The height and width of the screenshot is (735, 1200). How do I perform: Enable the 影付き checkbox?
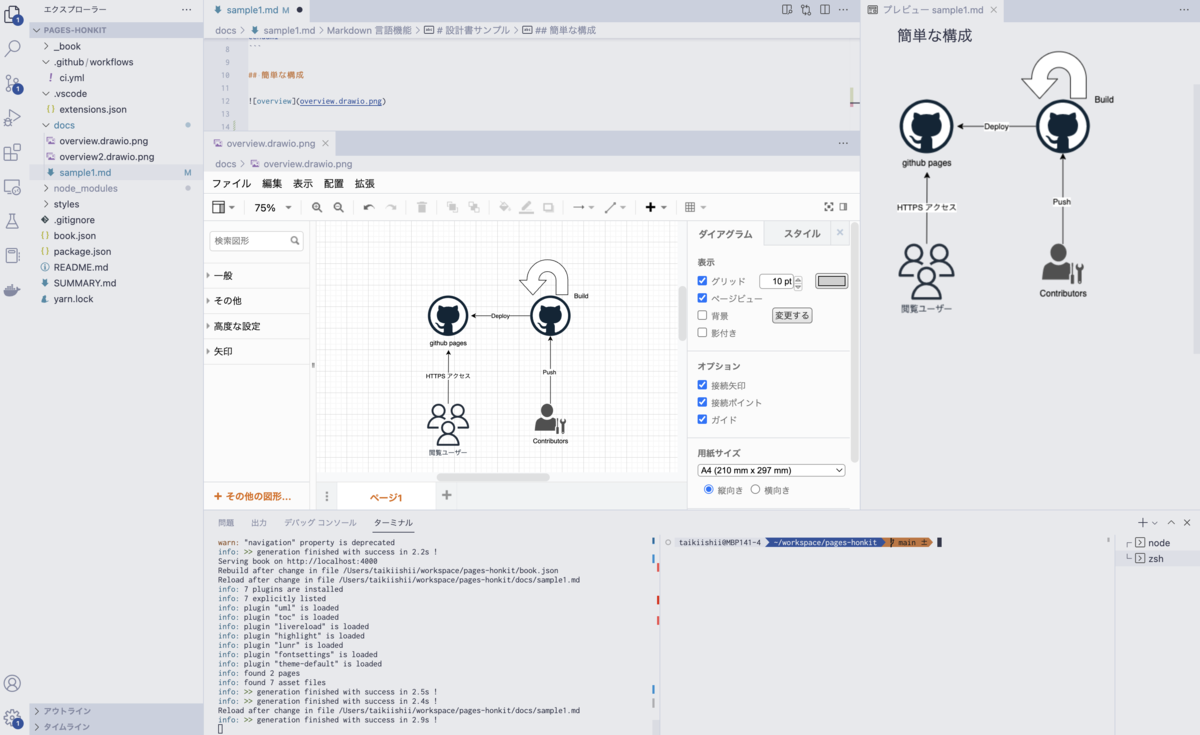click(x=702, y=332)
